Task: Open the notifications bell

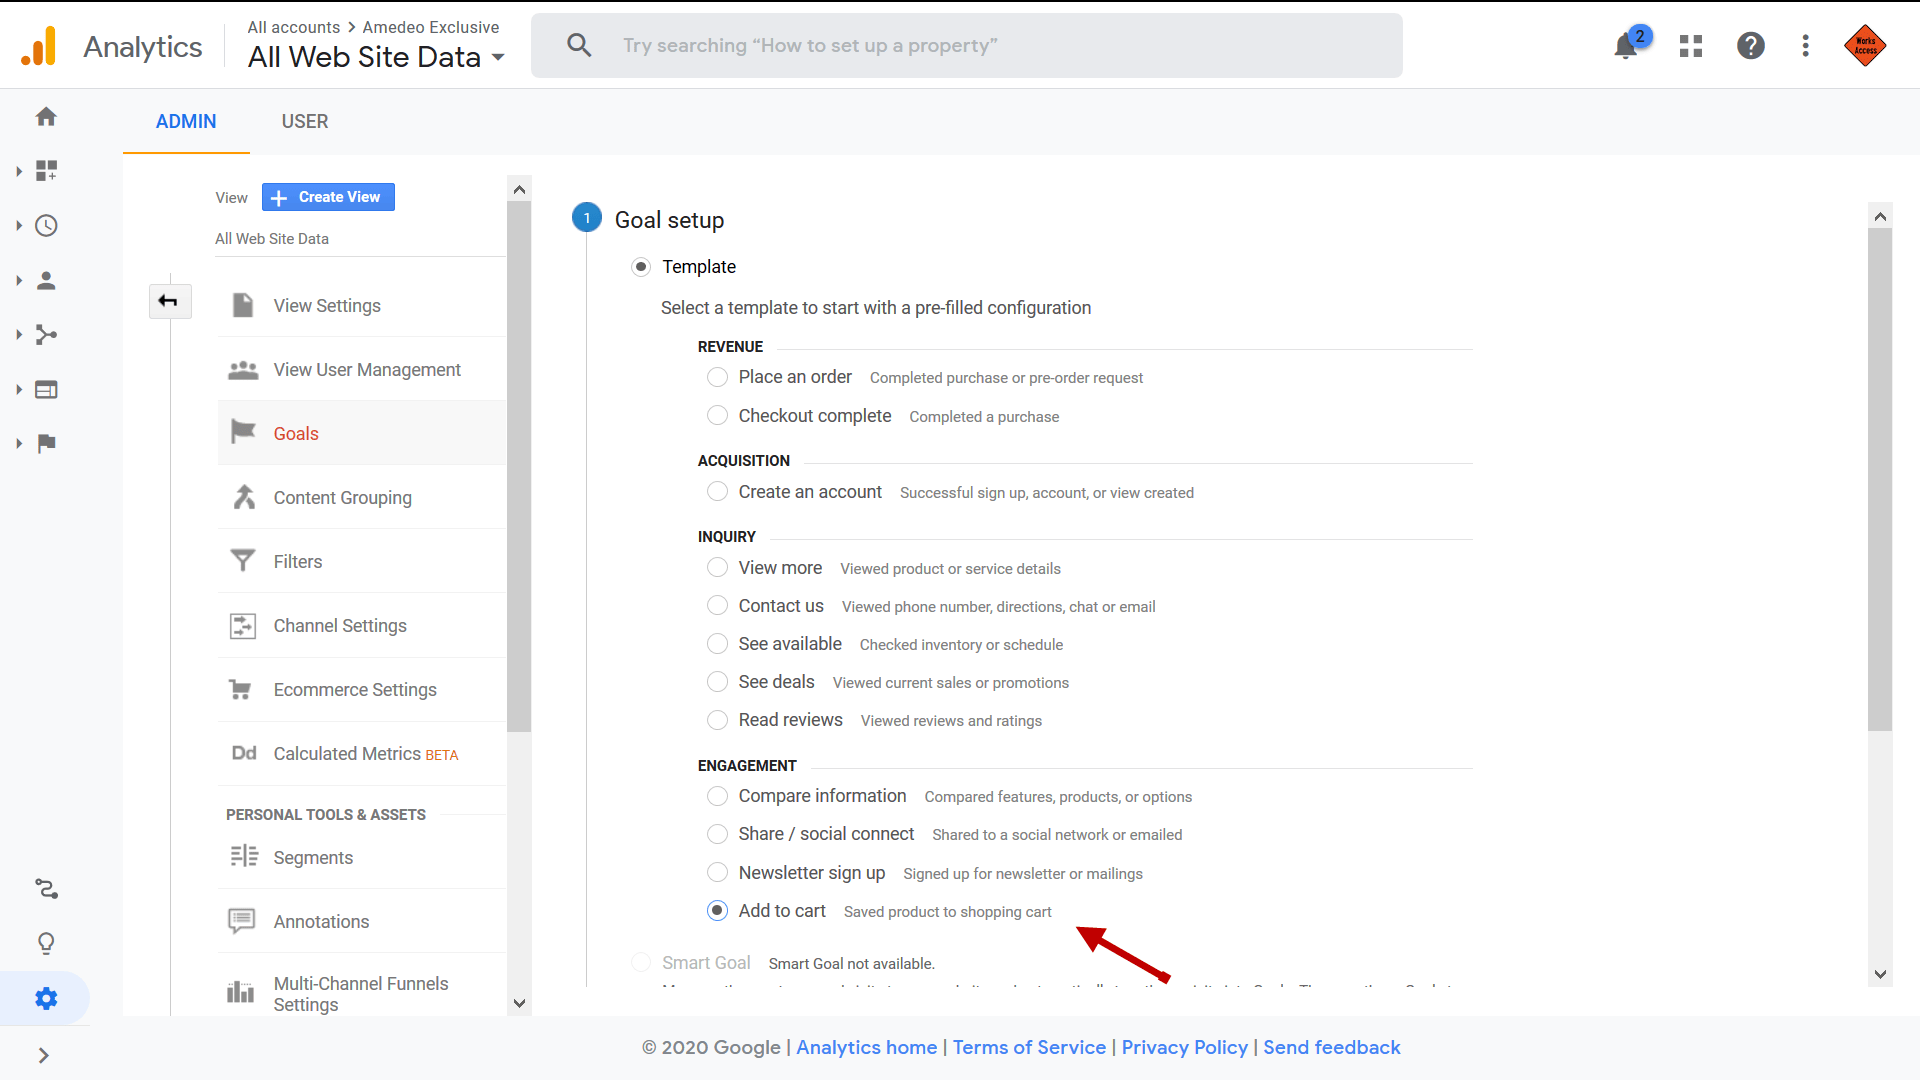Action: pos(1622,45)
